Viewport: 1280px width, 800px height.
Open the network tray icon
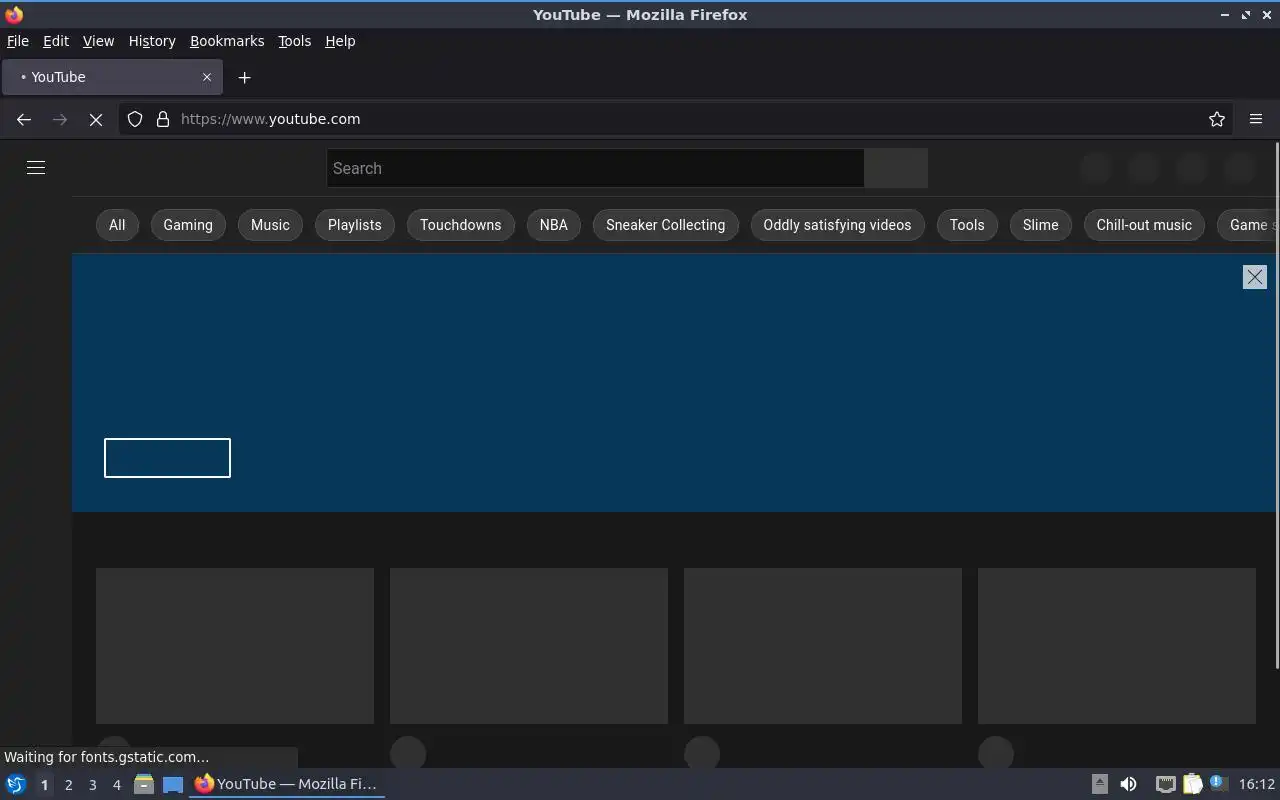click(x=1166, y=784)
